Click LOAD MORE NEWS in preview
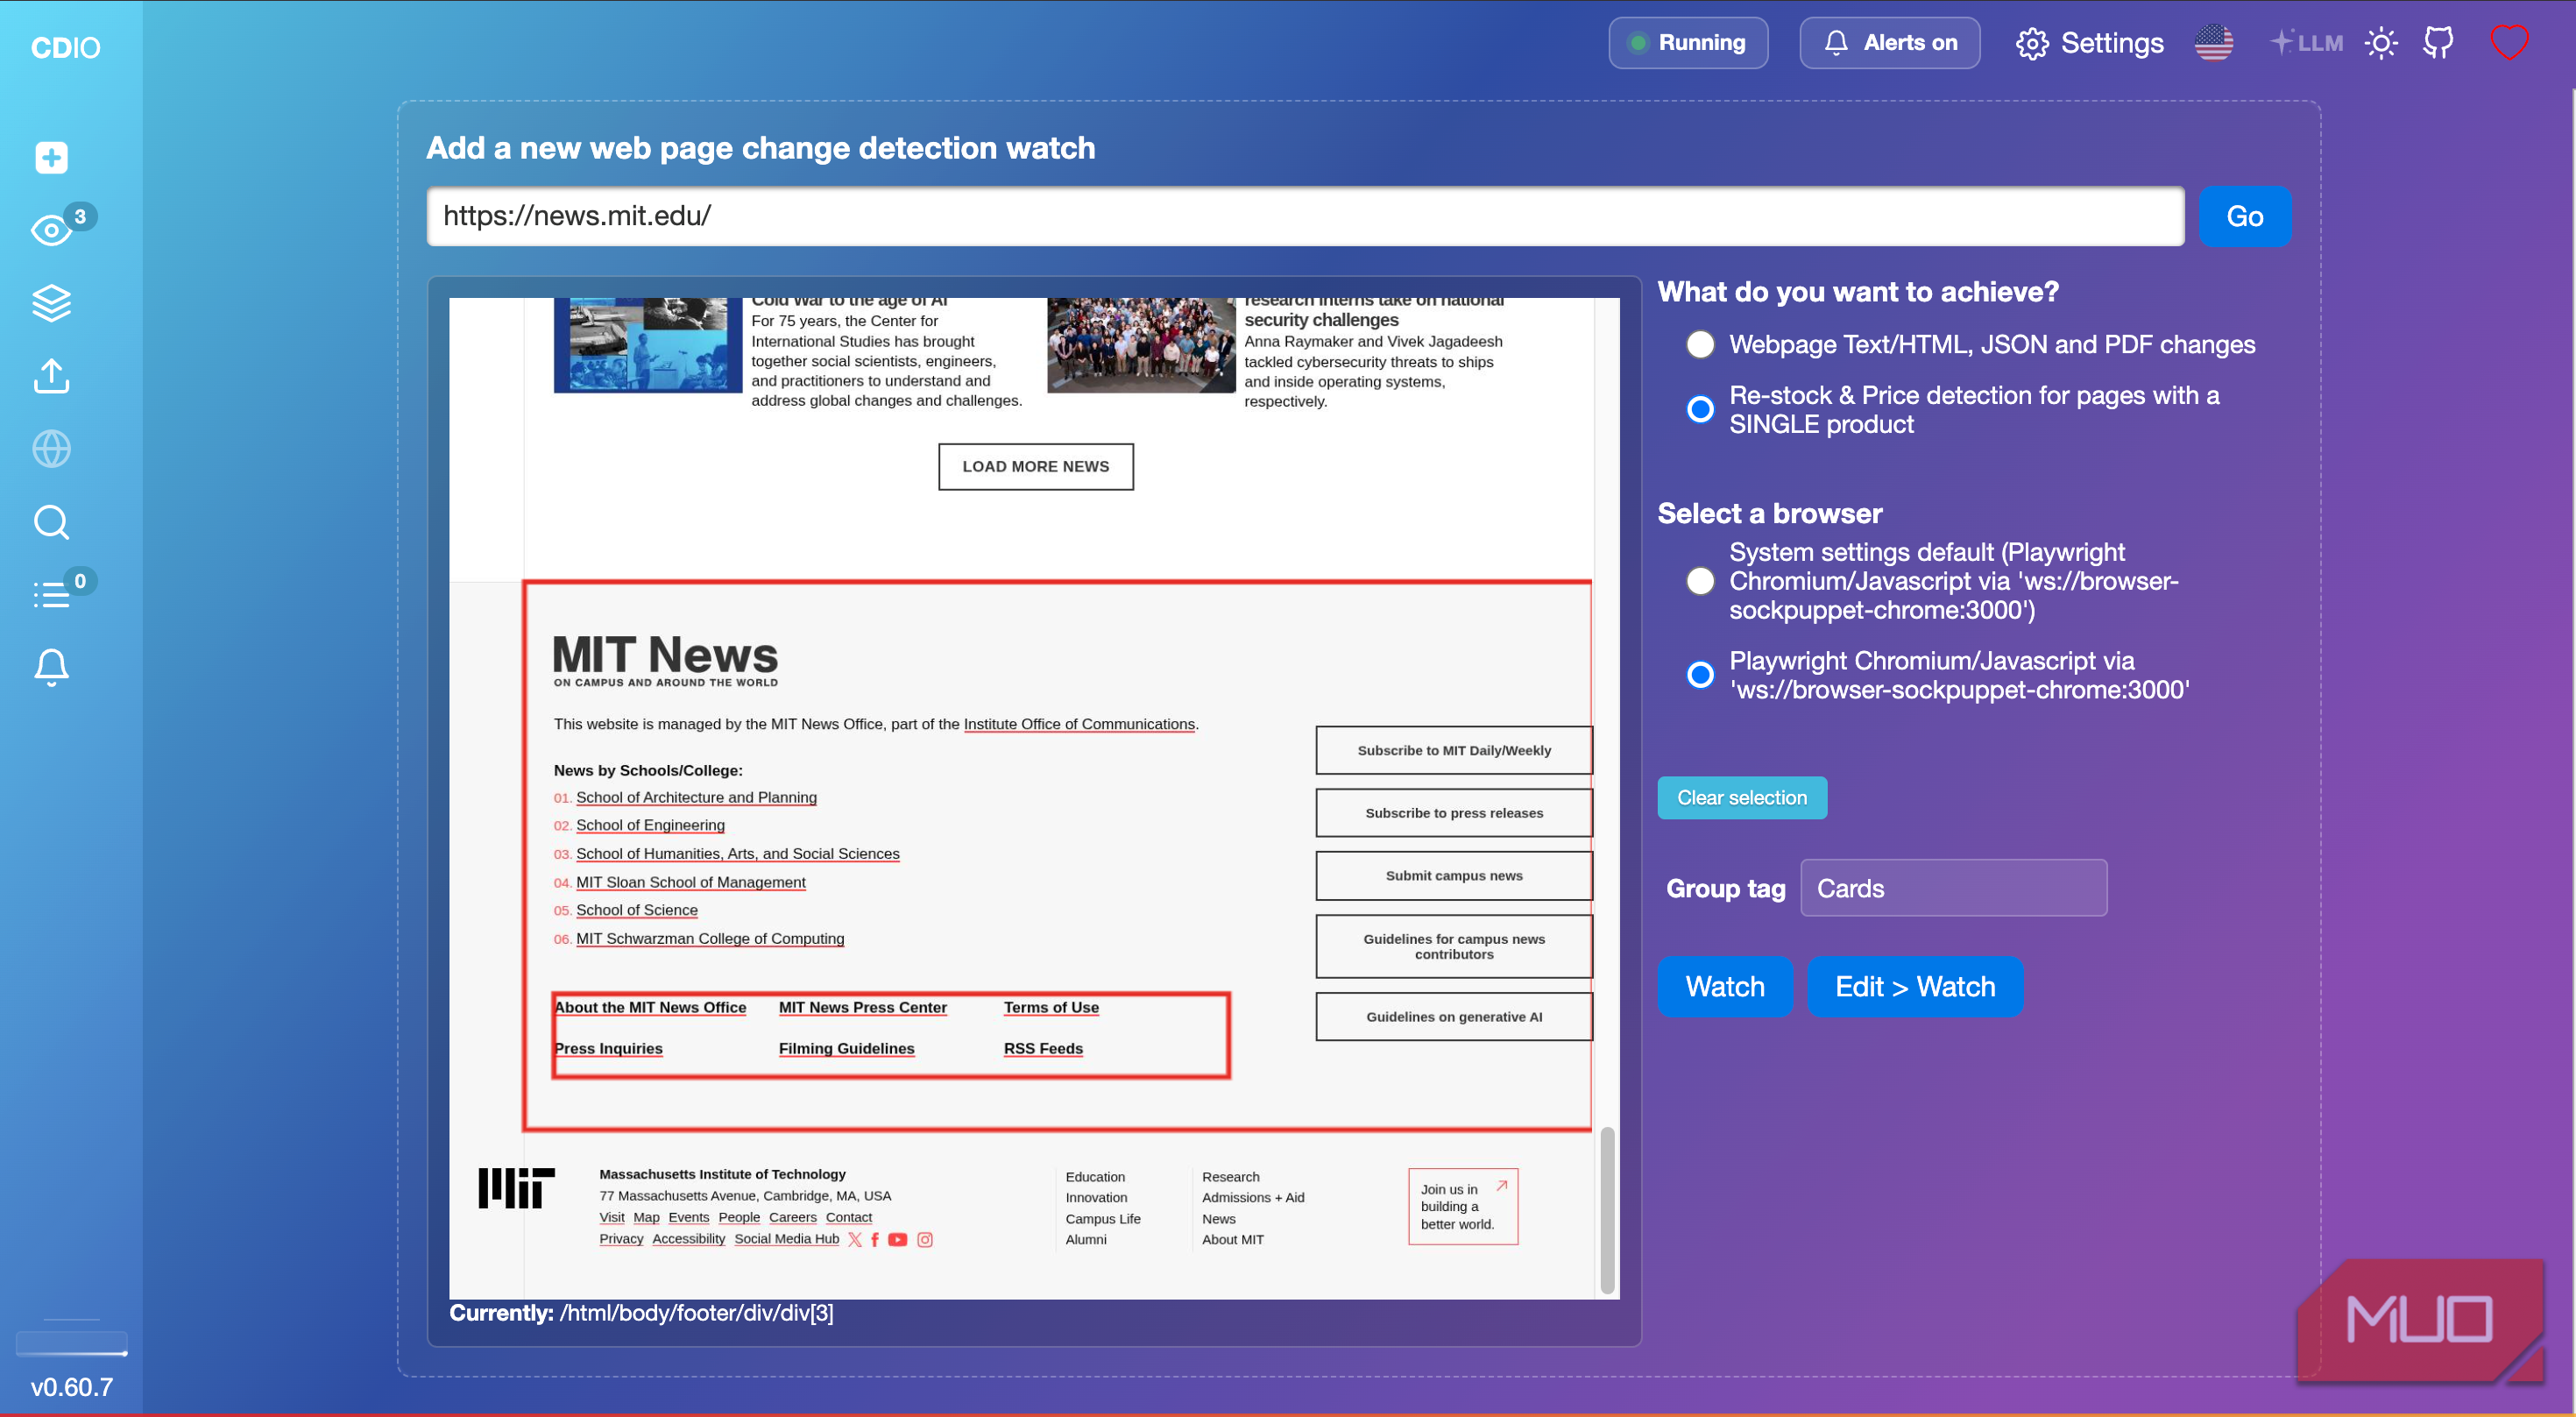Image resolution: width=2576 pixels, height=1417 pixels. (1035, 467)
